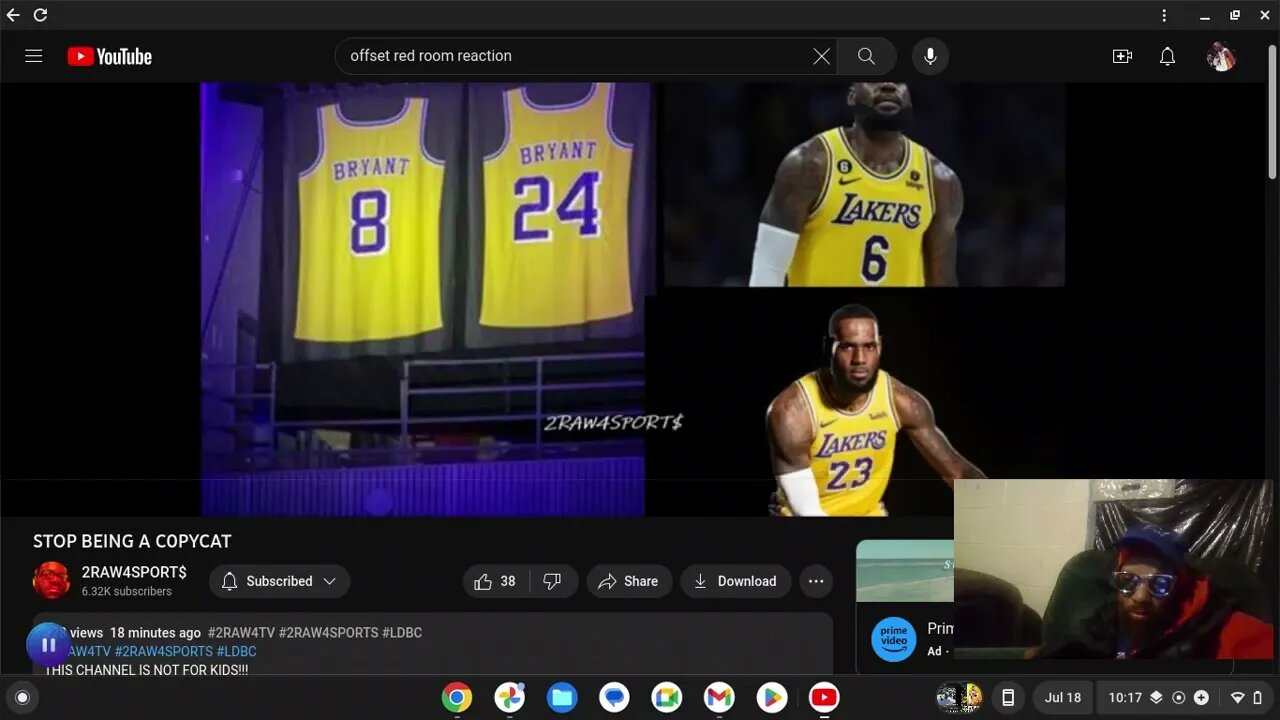Open more actions ellipsis beside Download
This screenshot has height=720, width=1280.
click(x=816, y=581)
